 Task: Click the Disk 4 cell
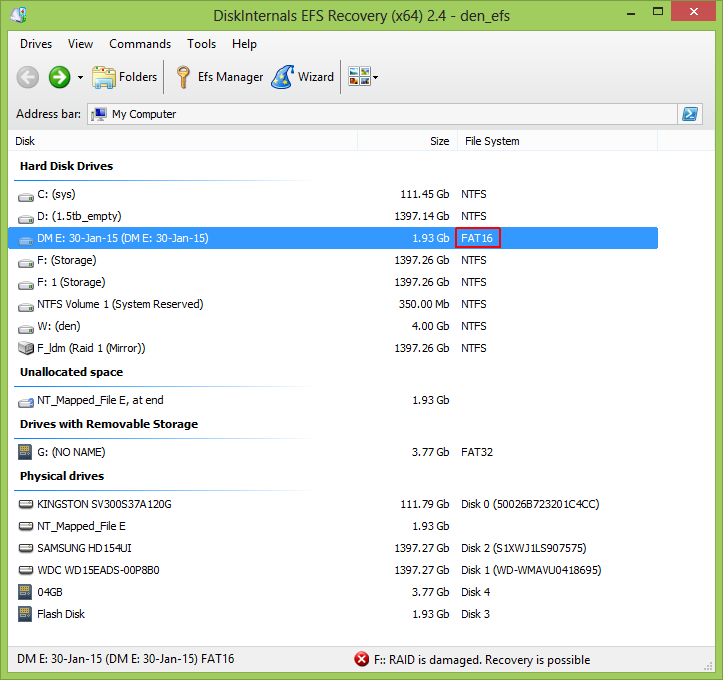[475, 592]
